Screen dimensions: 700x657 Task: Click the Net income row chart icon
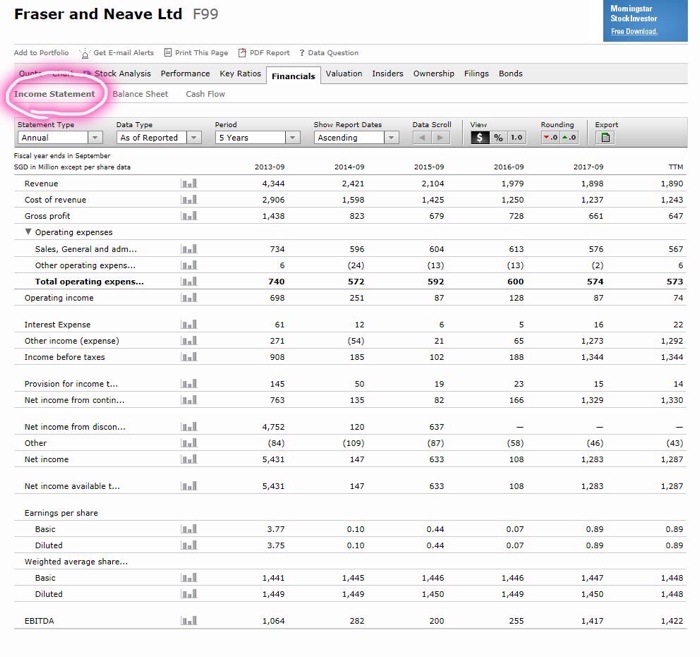click(189, 459)
